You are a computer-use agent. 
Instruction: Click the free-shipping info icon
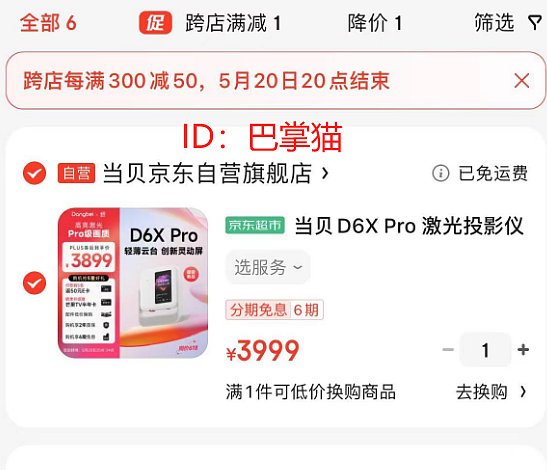tap(441, 173)
